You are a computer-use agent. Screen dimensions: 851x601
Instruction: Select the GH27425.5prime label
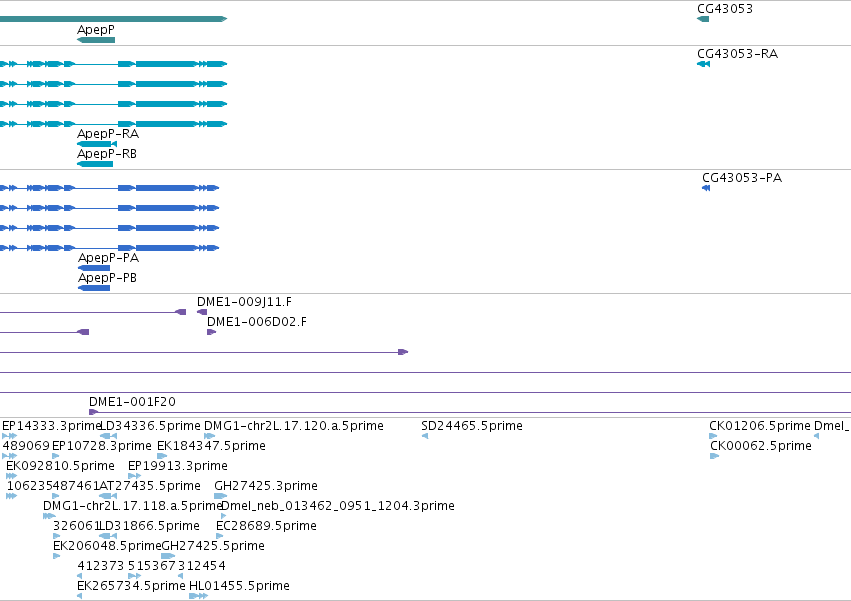coord(213,546)
